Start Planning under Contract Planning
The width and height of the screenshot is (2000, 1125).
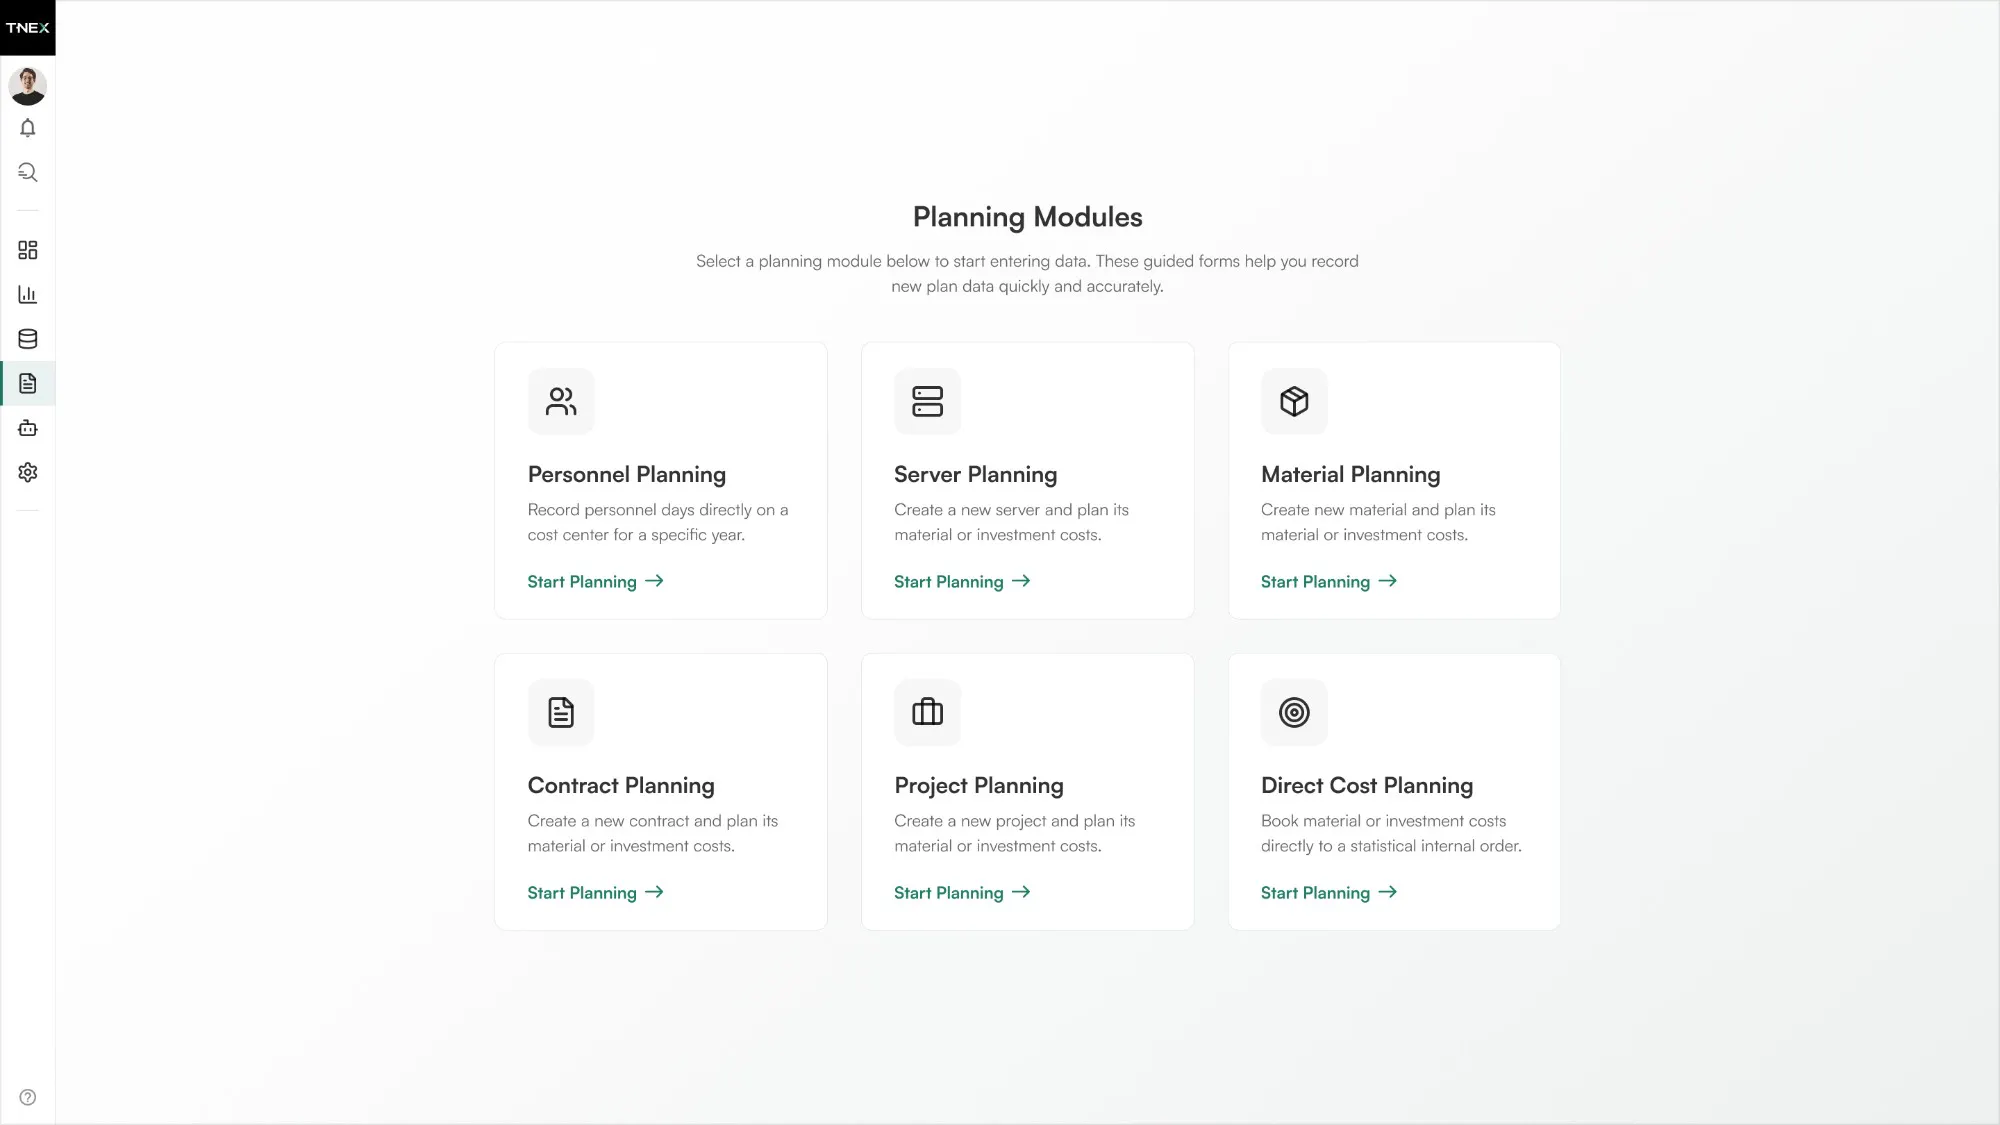pos(595,893)
